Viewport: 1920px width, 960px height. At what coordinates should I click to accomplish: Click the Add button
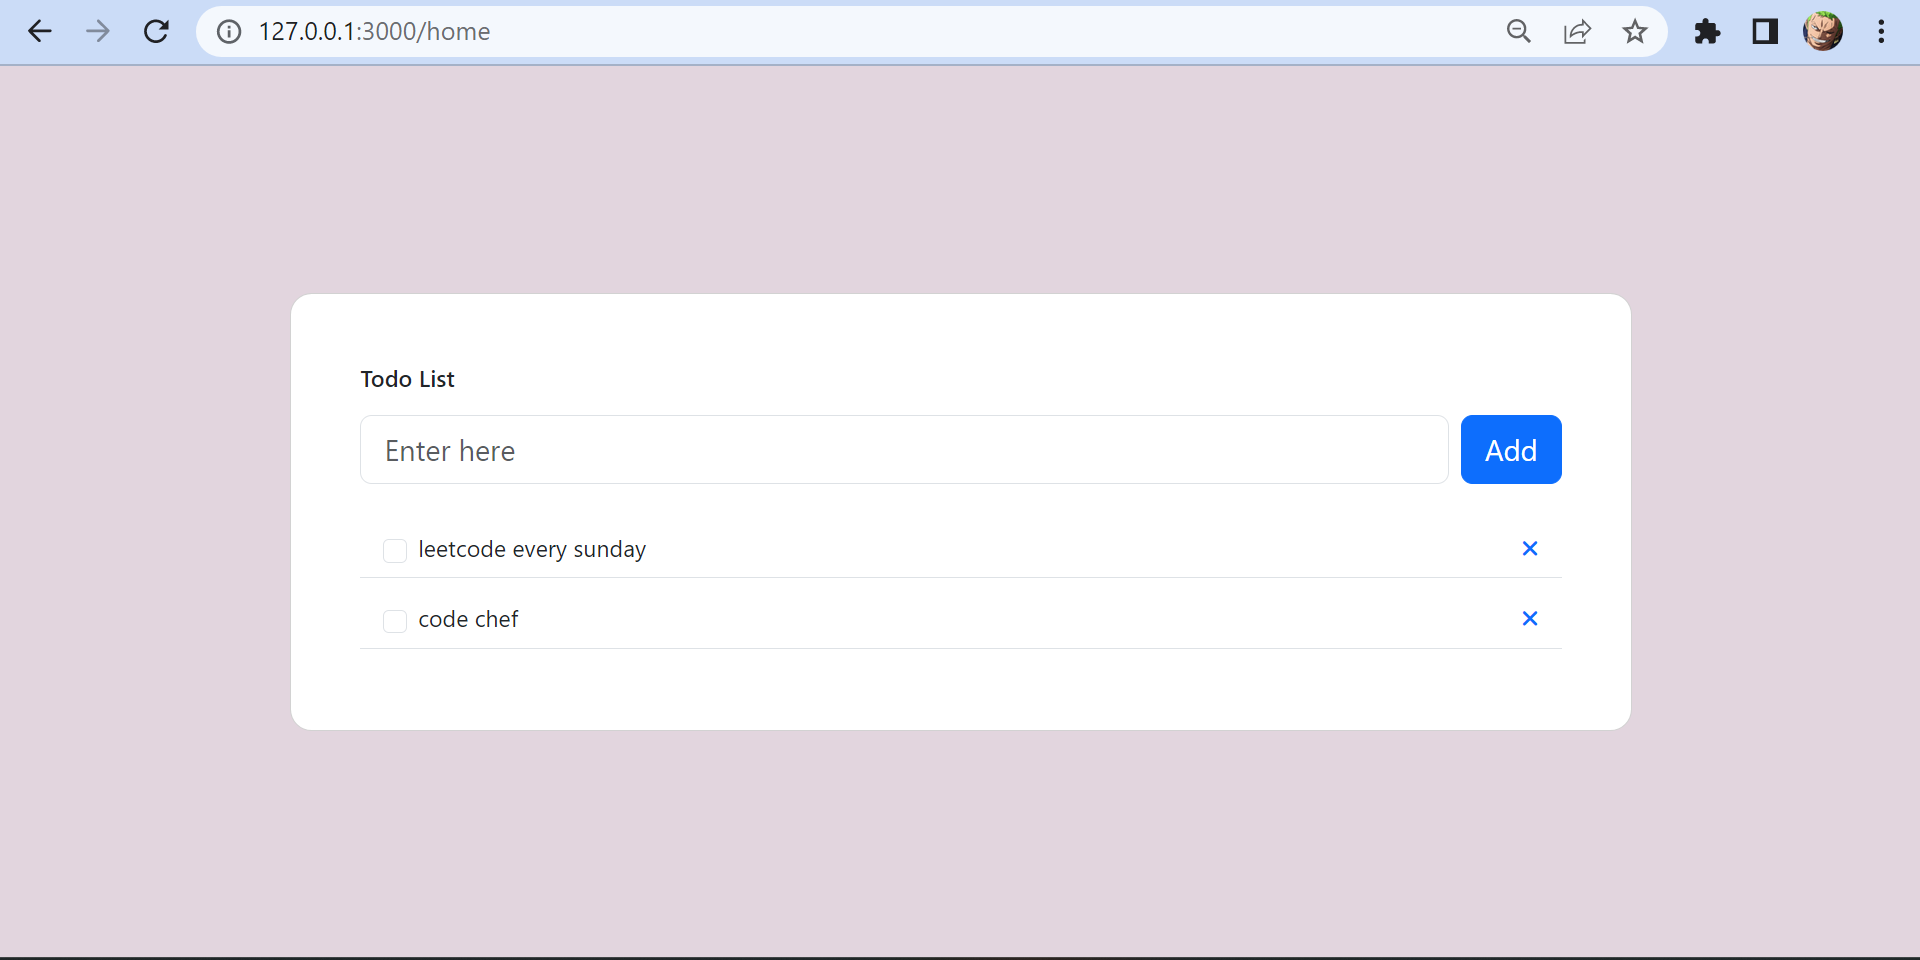pos(1510,450)
